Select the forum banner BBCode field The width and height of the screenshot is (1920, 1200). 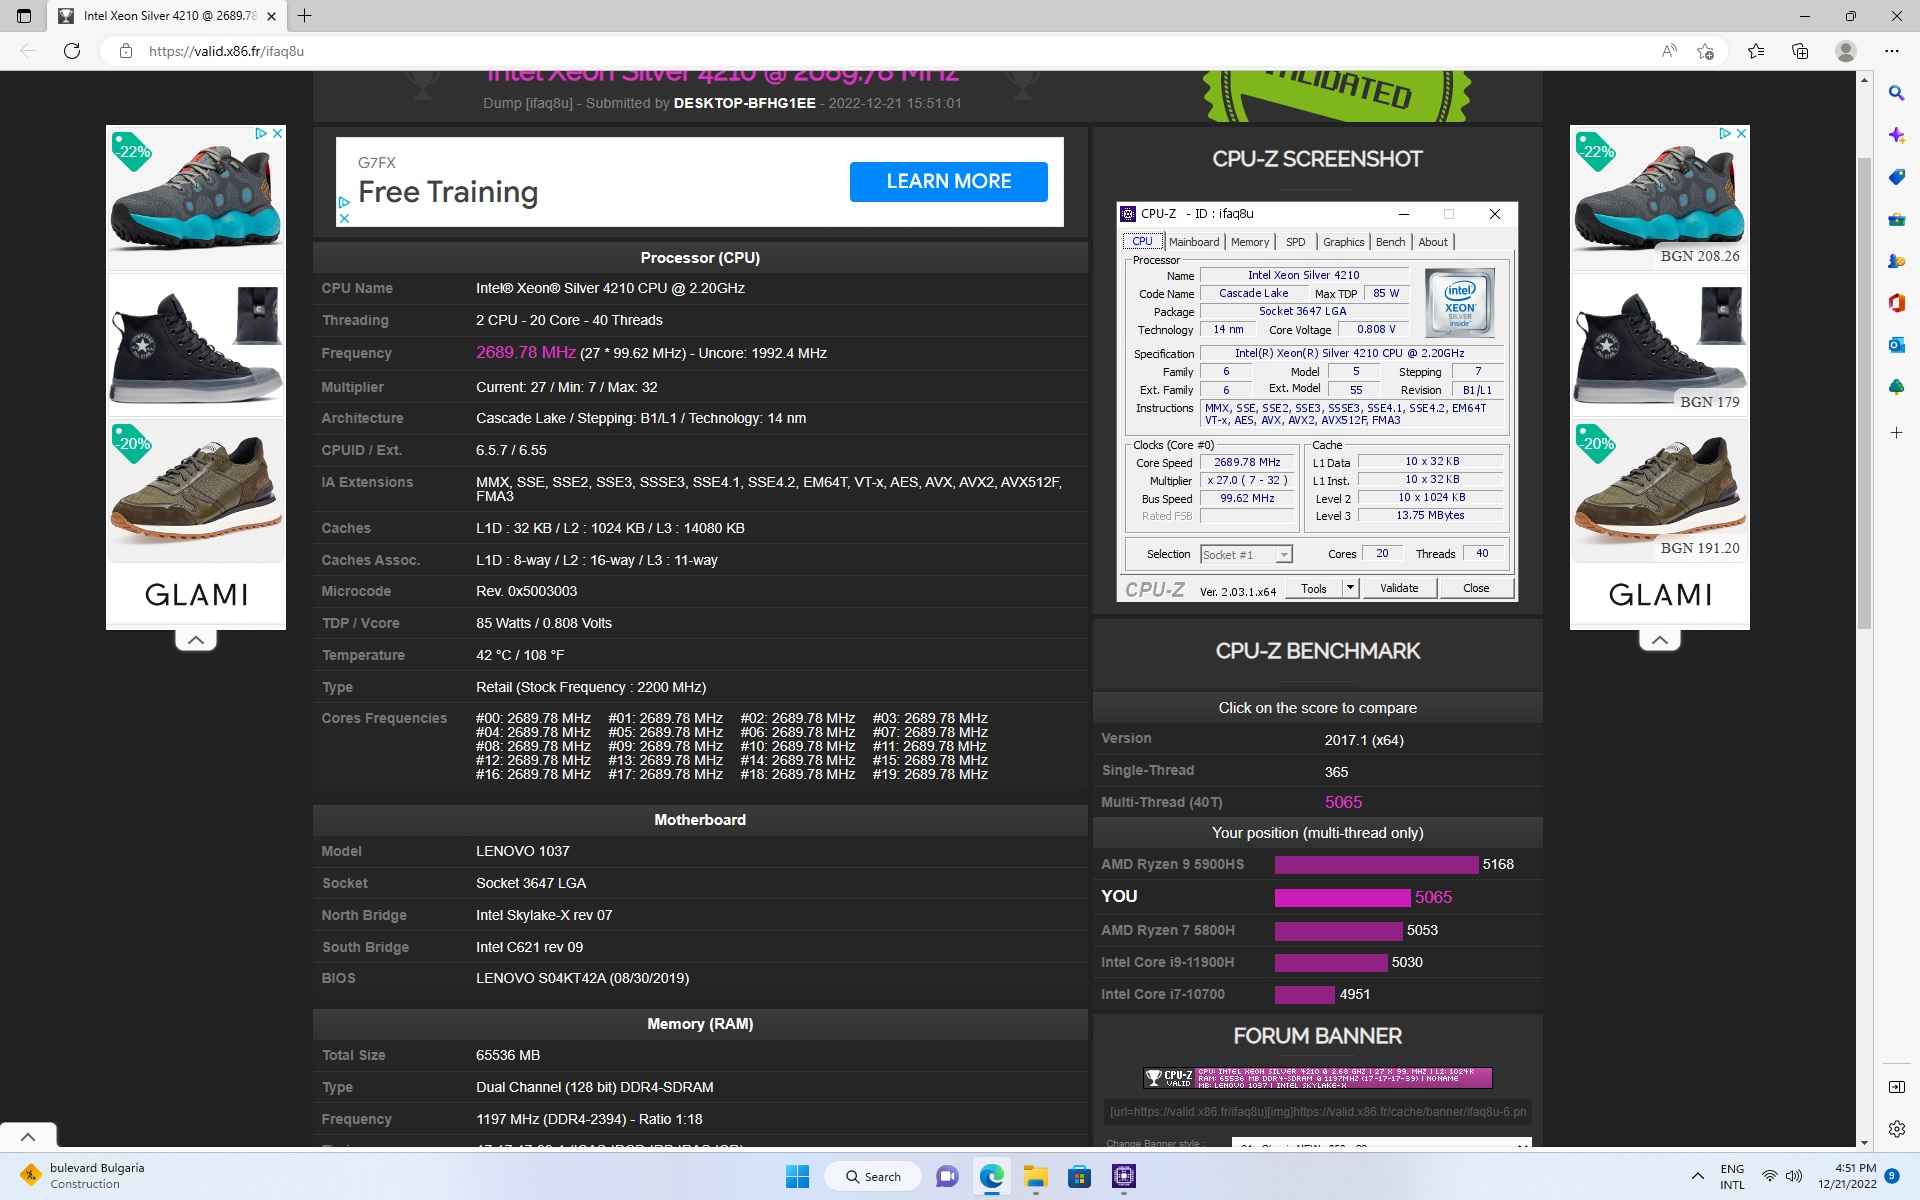[1317, 1111]
